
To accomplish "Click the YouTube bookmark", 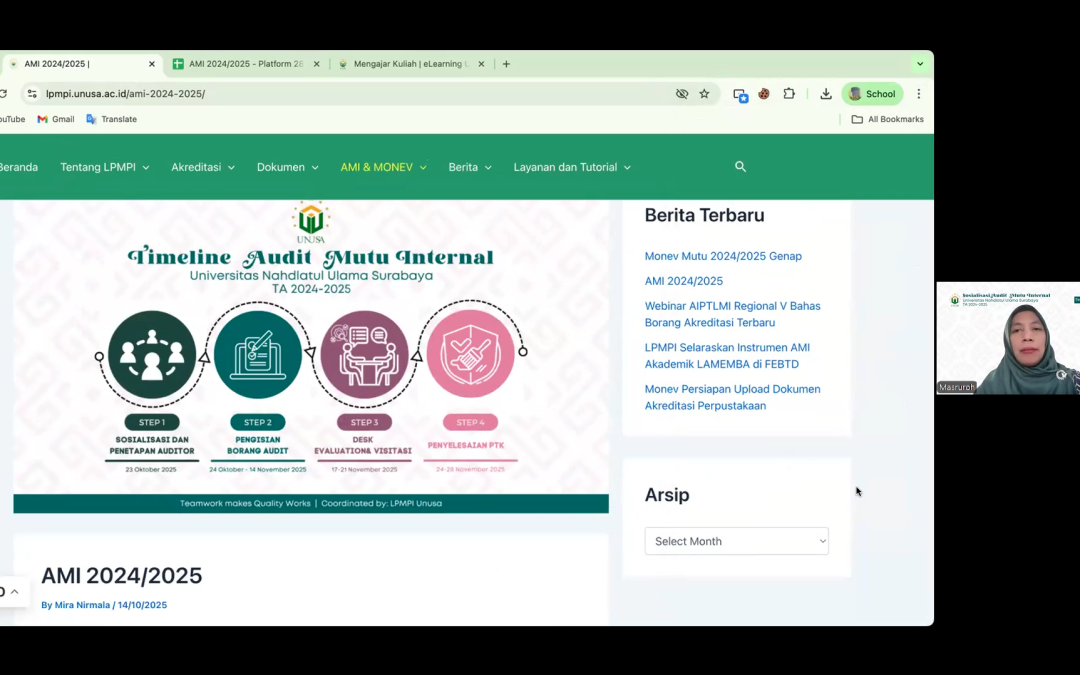I will (x=12, y=119).
